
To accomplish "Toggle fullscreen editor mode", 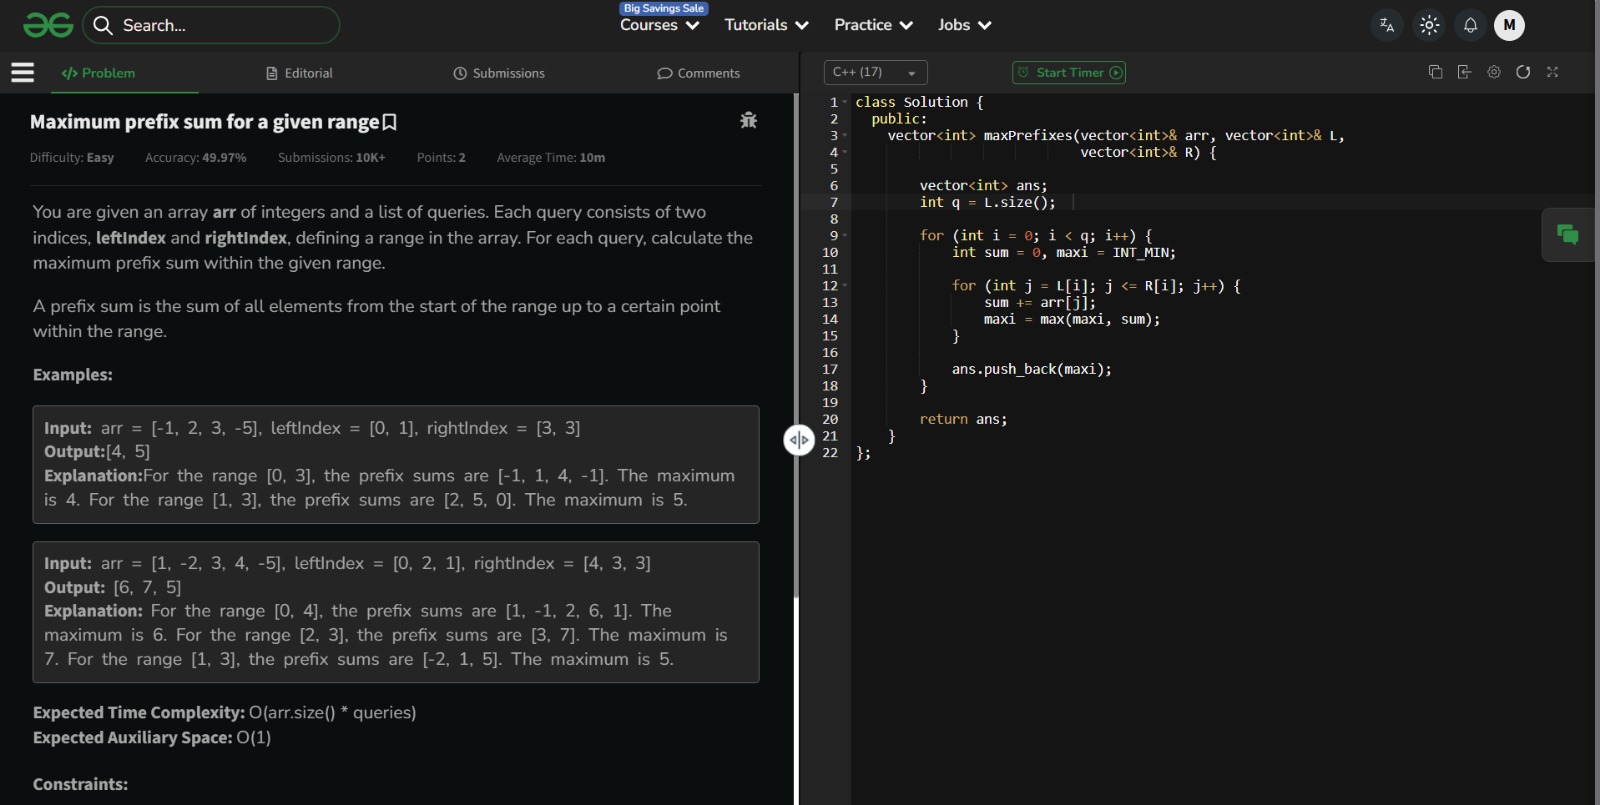I will click(x=1553, y=72).
